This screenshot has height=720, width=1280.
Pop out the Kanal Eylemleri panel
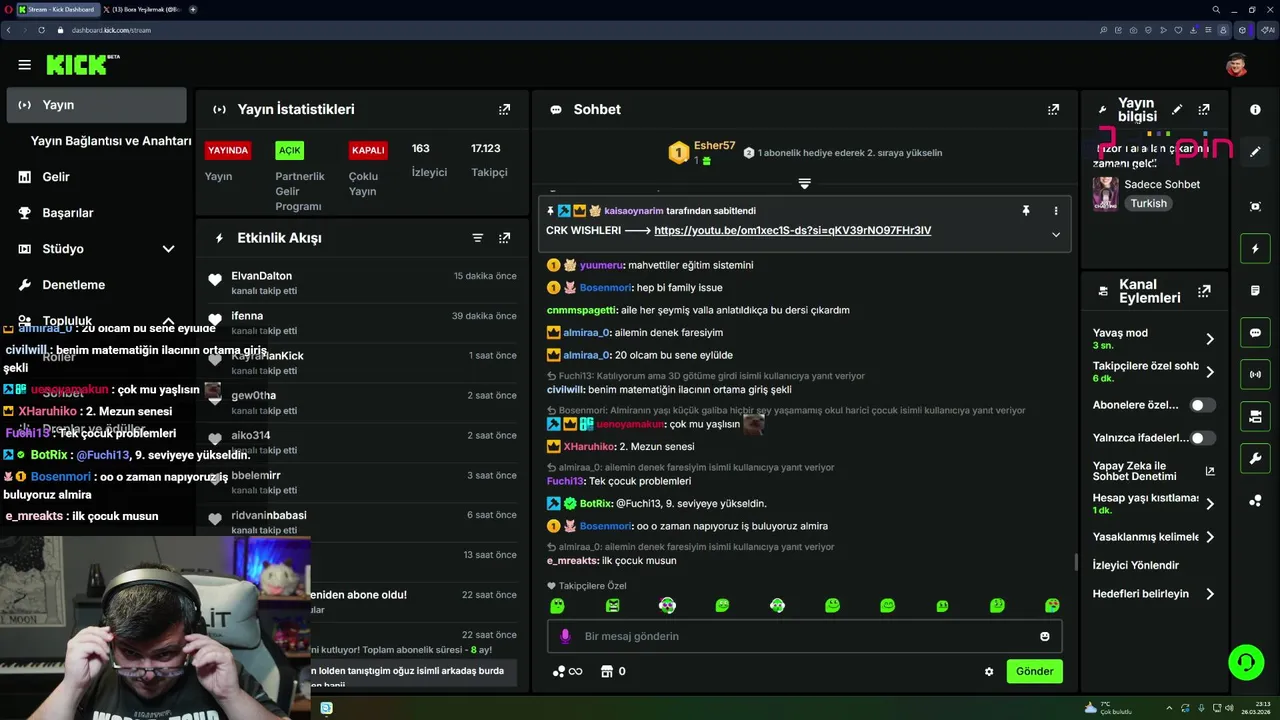[x=1204, y=291]
